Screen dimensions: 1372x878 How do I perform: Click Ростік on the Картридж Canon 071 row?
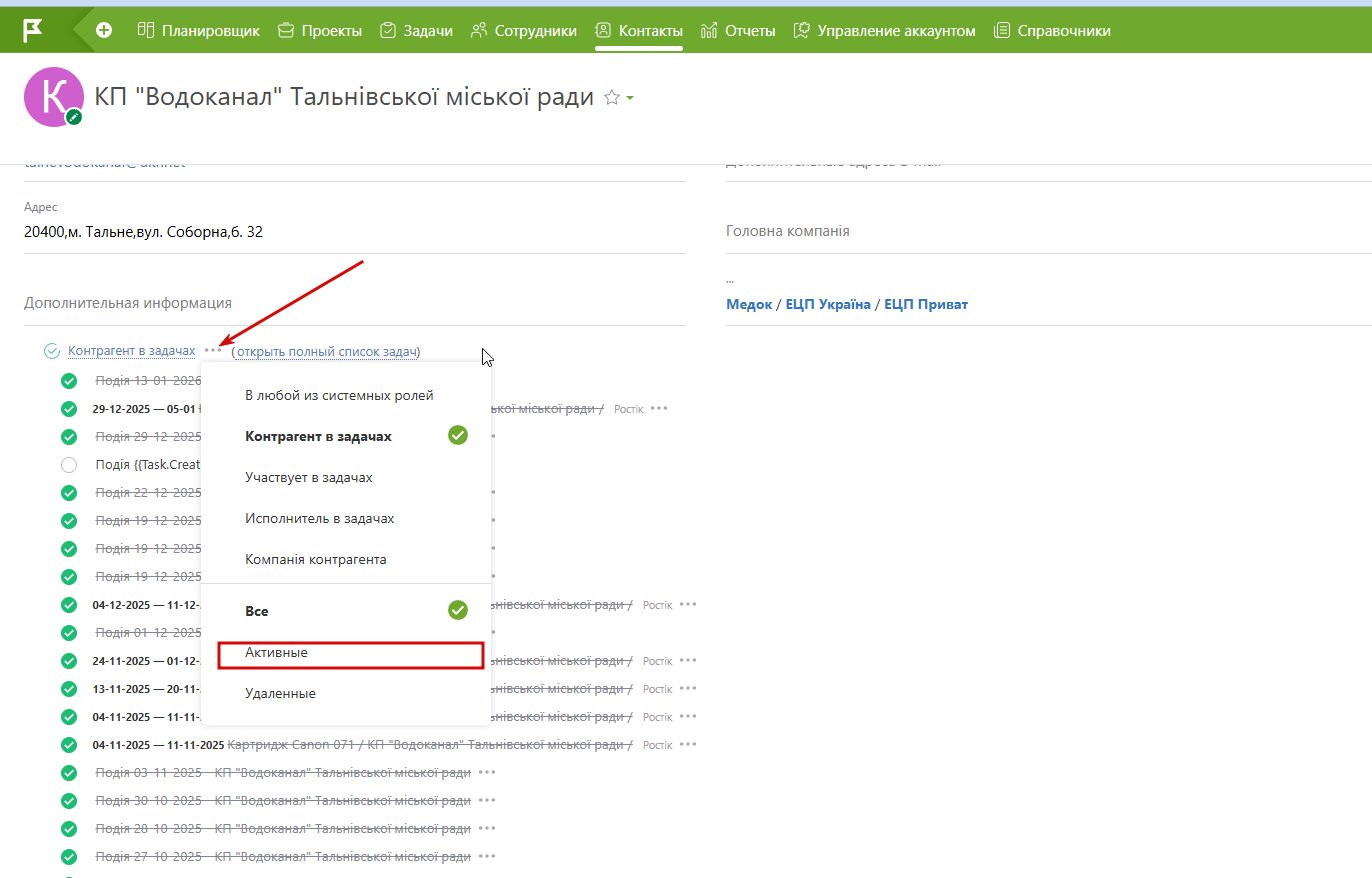click(658, 745)
